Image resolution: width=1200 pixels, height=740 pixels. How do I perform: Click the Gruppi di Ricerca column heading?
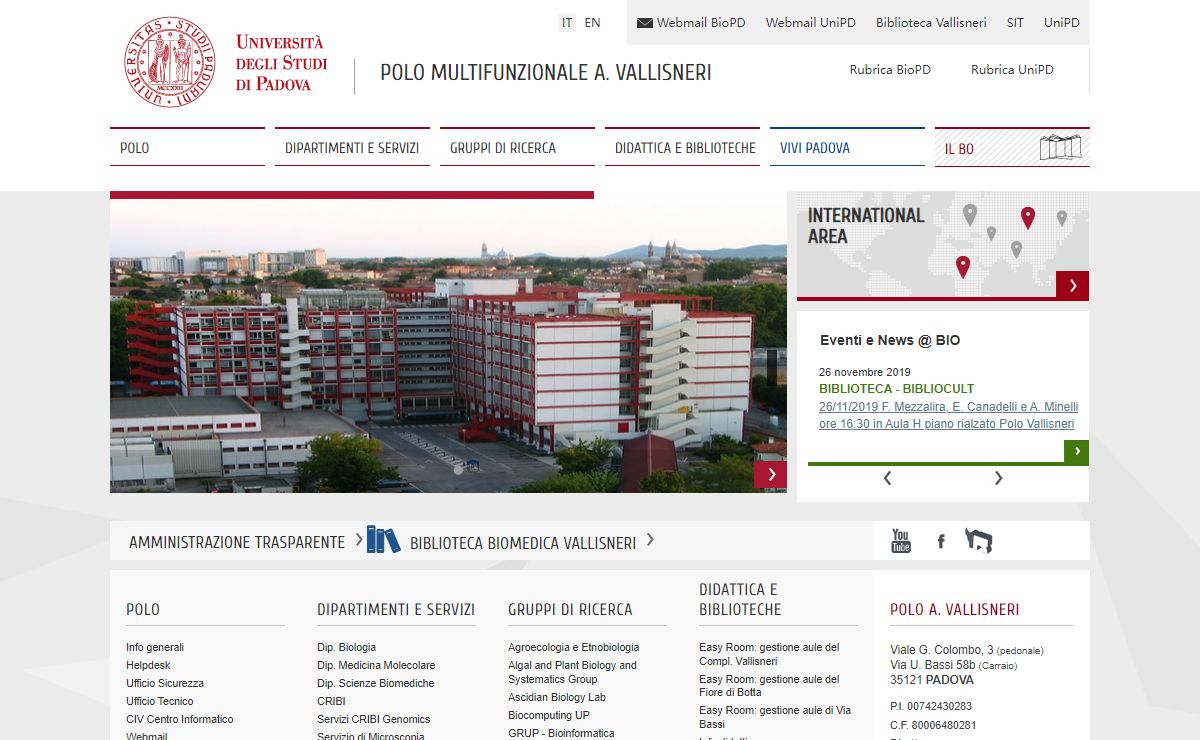click(570, 609)
